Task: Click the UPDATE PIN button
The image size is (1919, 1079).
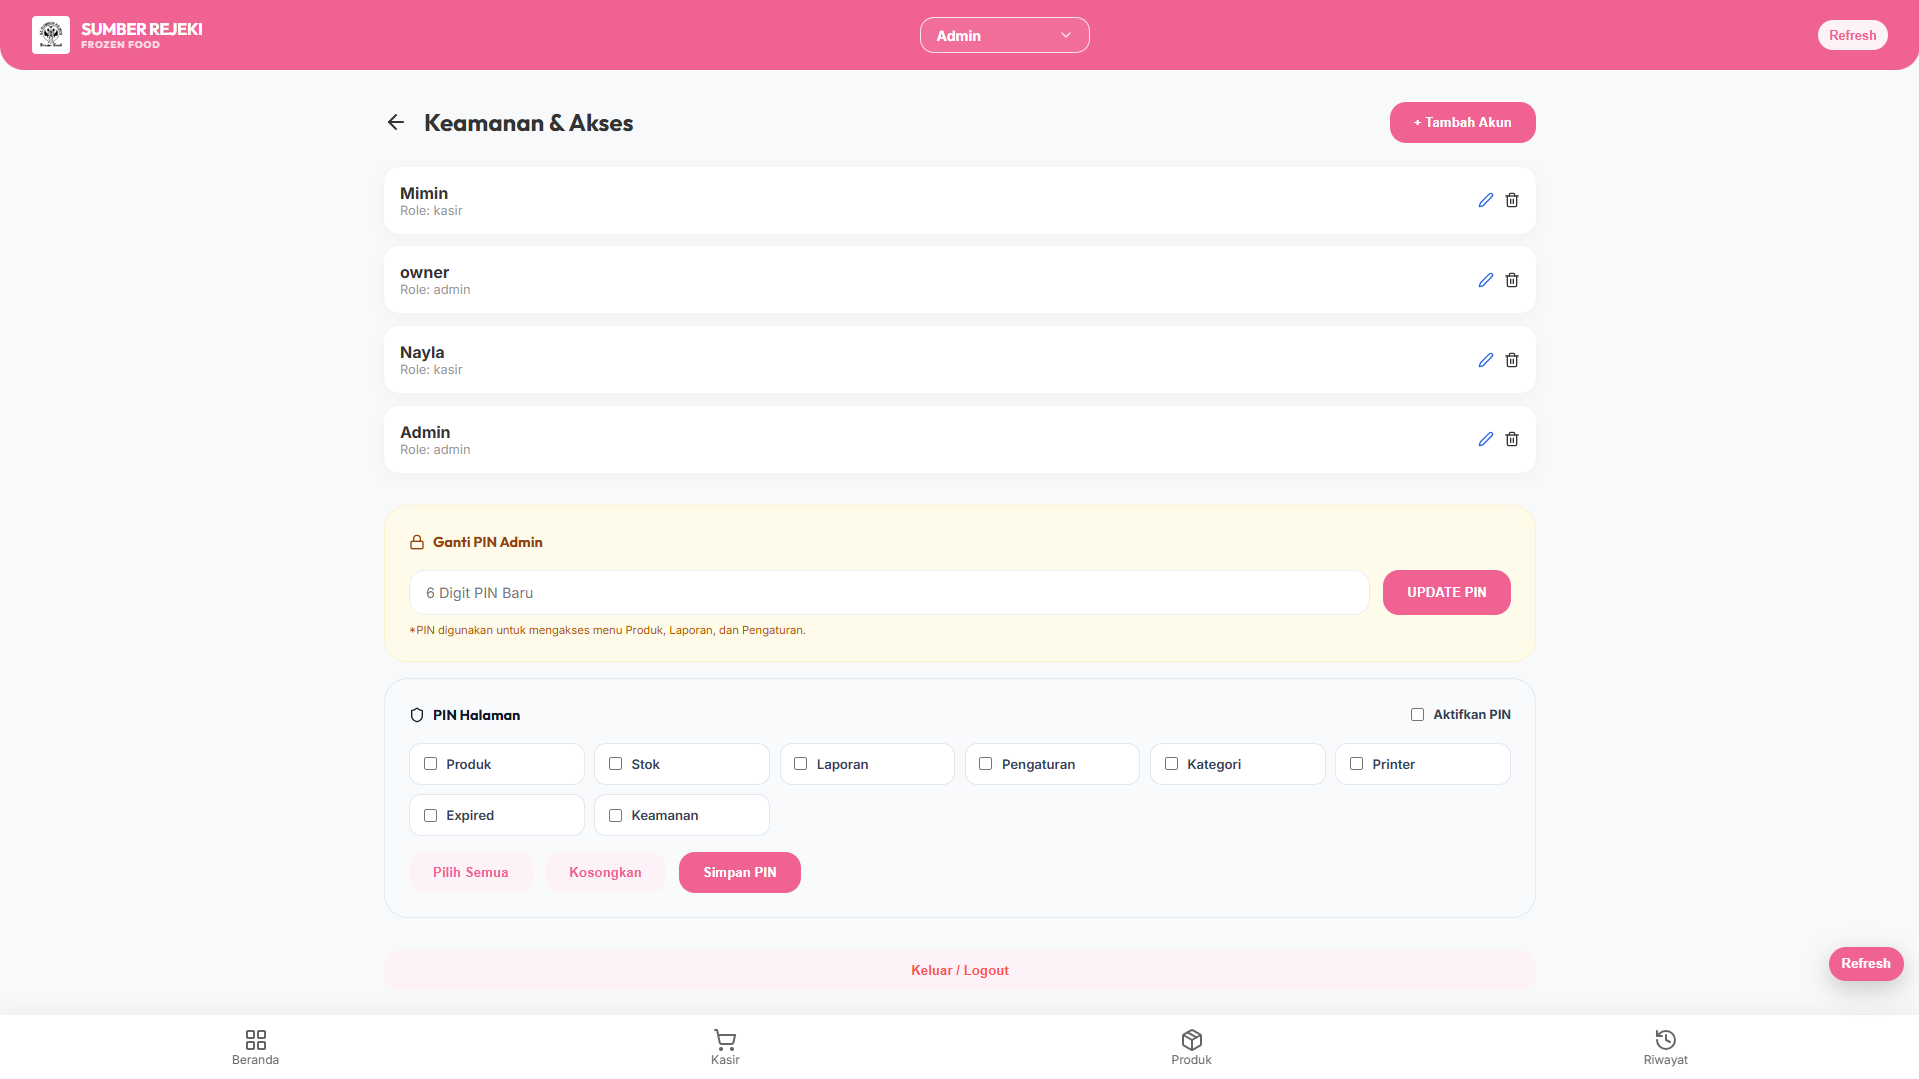Action: pos(1446,592)
